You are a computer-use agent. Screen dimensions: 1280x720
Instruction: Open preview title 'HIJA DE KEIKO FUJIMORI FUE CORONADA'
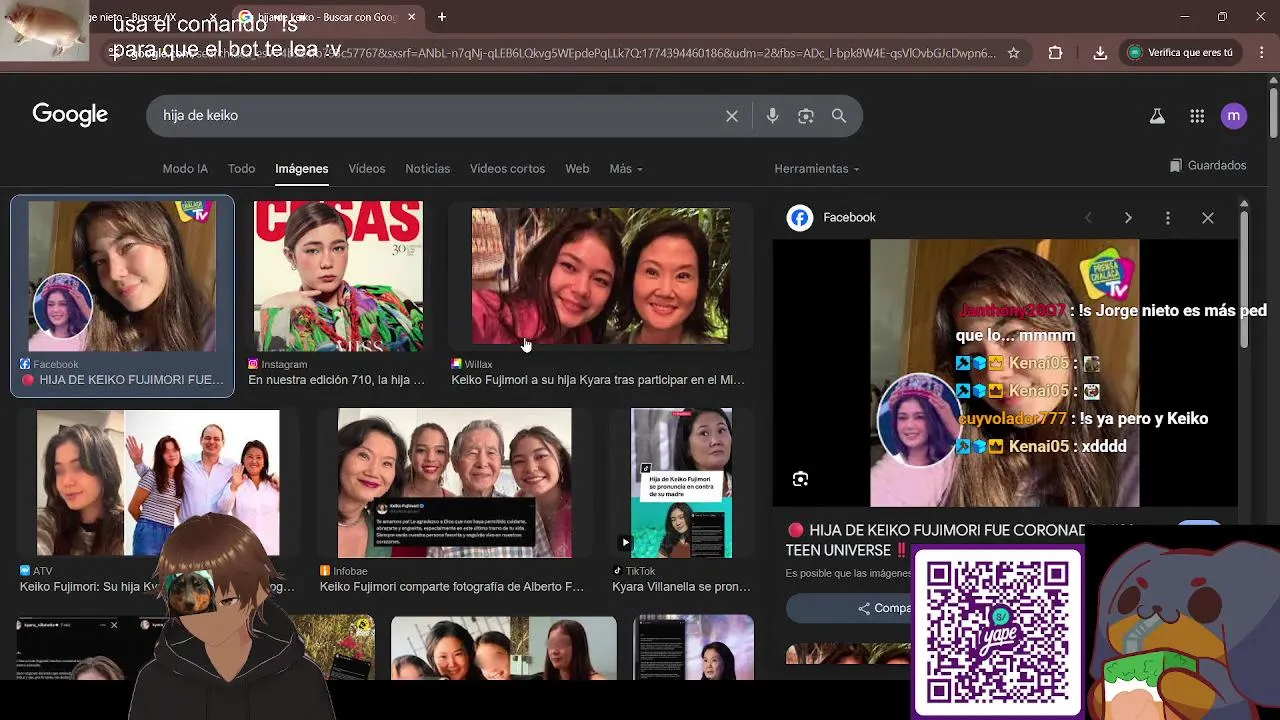(935, 540)
